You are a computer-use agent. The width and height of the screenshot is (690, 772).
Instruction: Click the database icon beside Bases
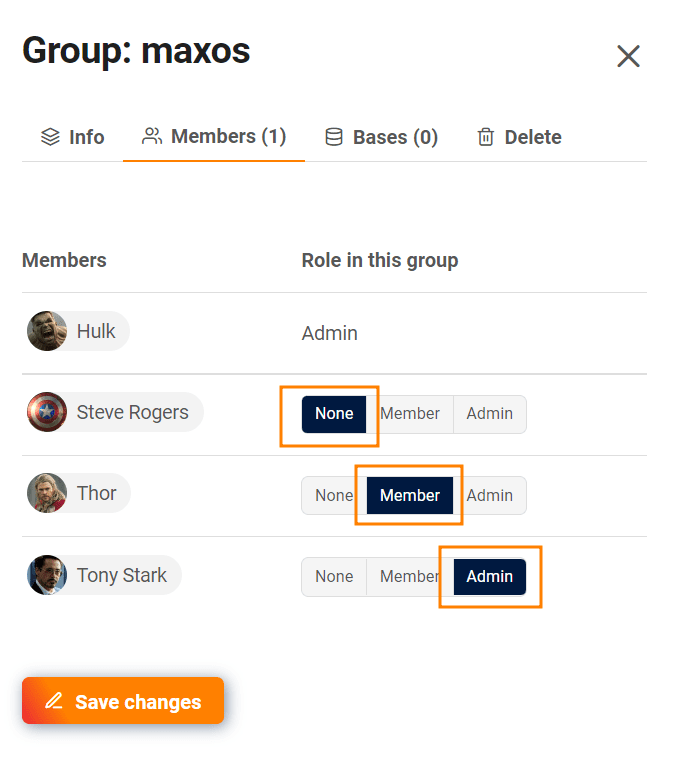tap(334, 137)
